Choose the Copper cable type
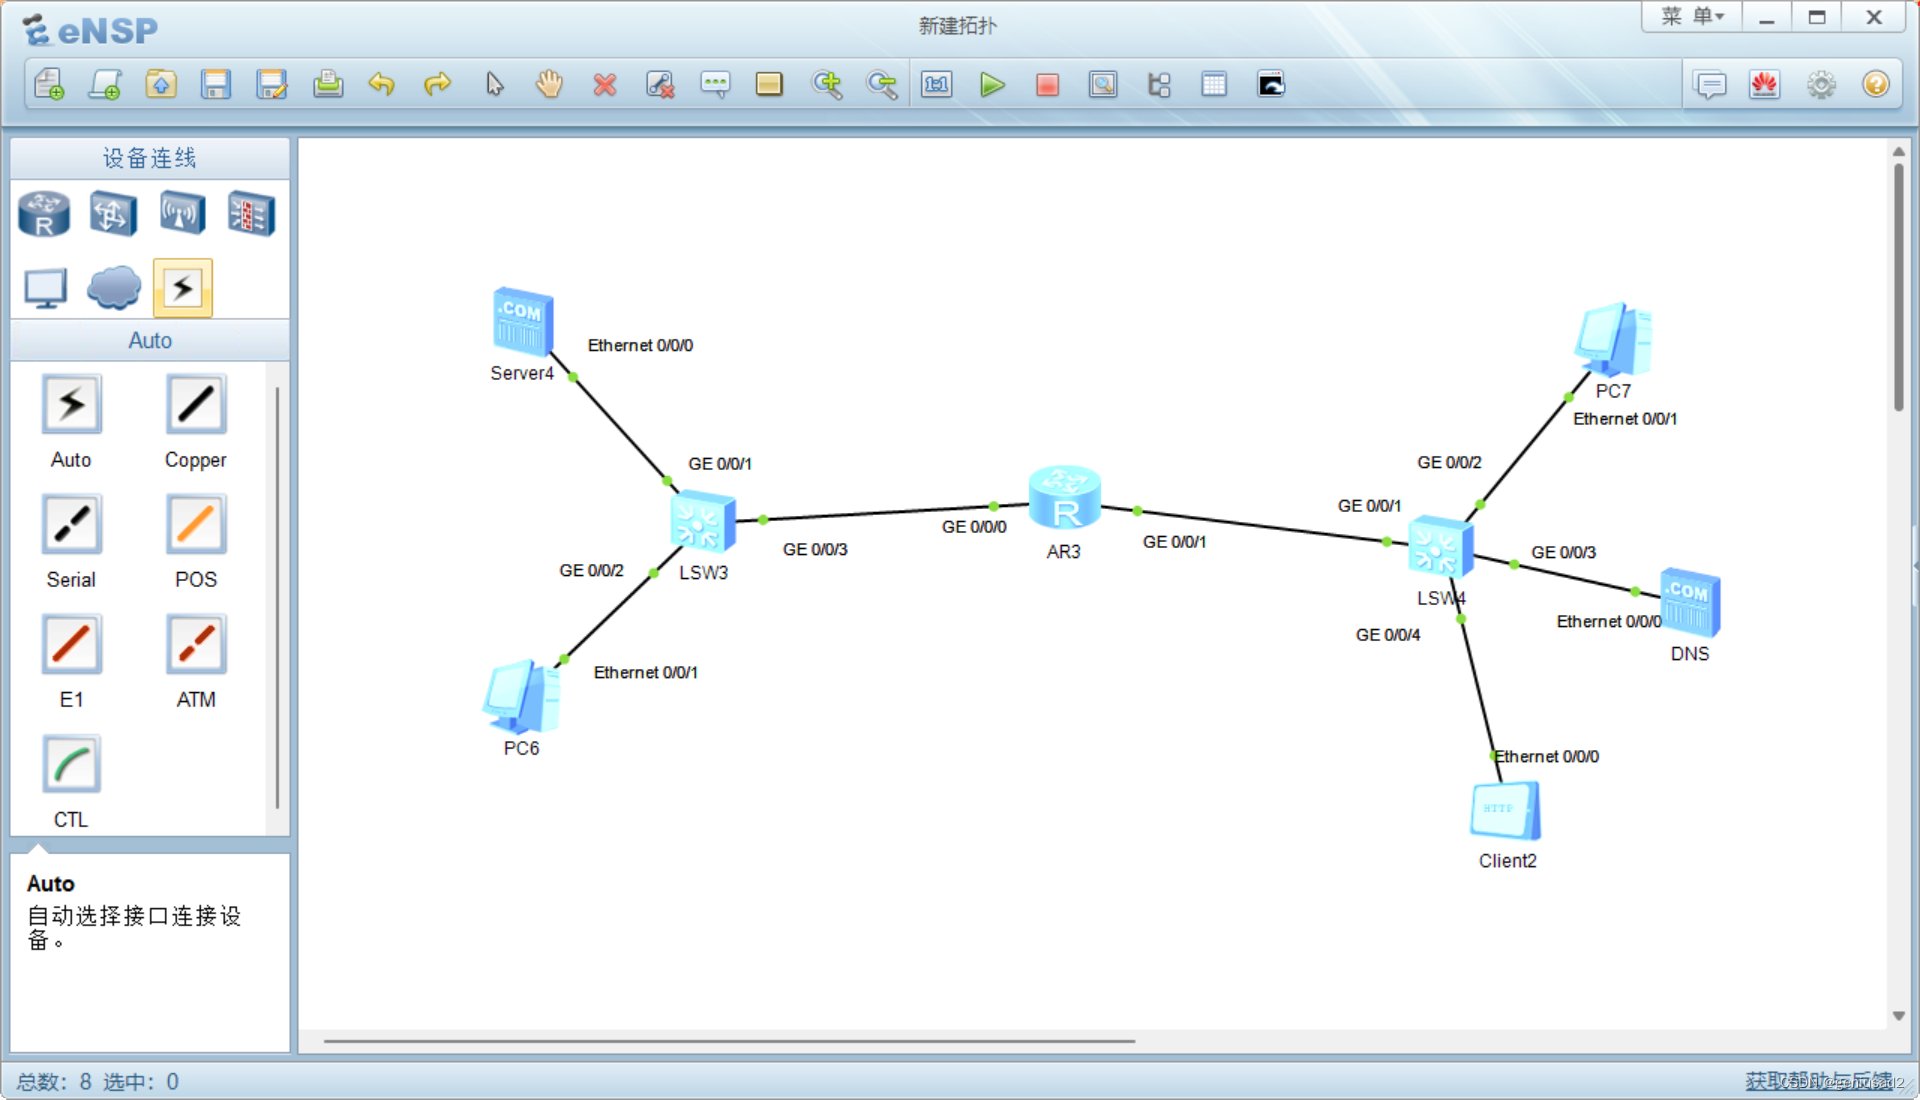Viewport: 1920px width, 1100px height. tap(196, 405)
